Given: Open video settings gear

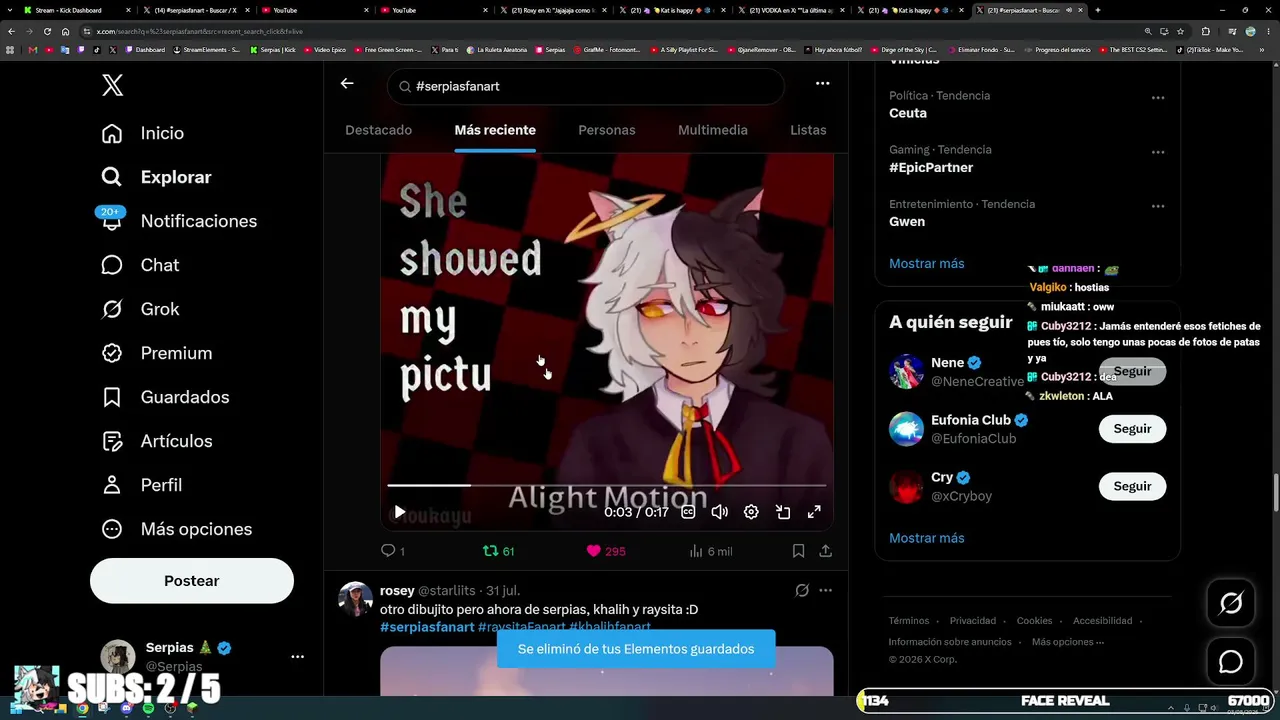Looking at the screenshot, I should coord(751,512).
